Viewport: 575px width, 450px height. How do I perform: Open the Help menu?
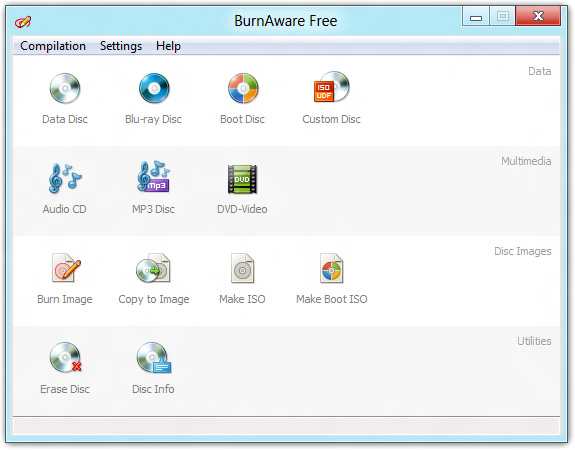[168, 46]
